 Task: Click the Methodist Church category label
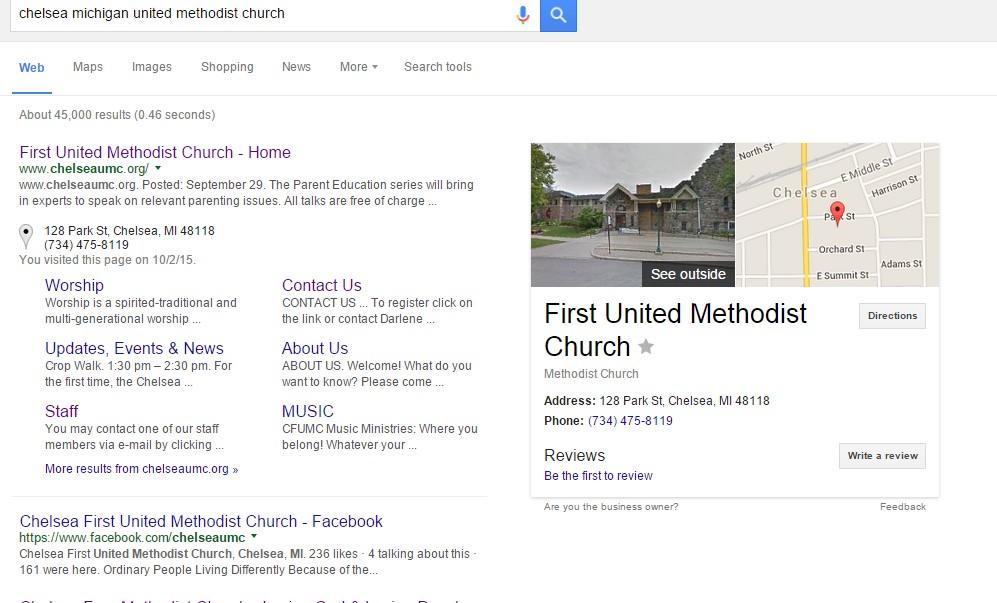[591, 374]
